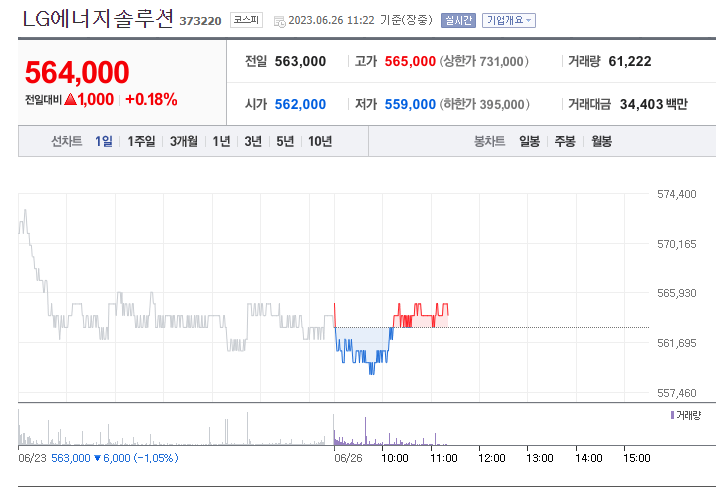Click the 06/23 closing summary 563,000 ▼6,000
The width and height of the screenshot is (716, 487).
(x=115, y=458)
